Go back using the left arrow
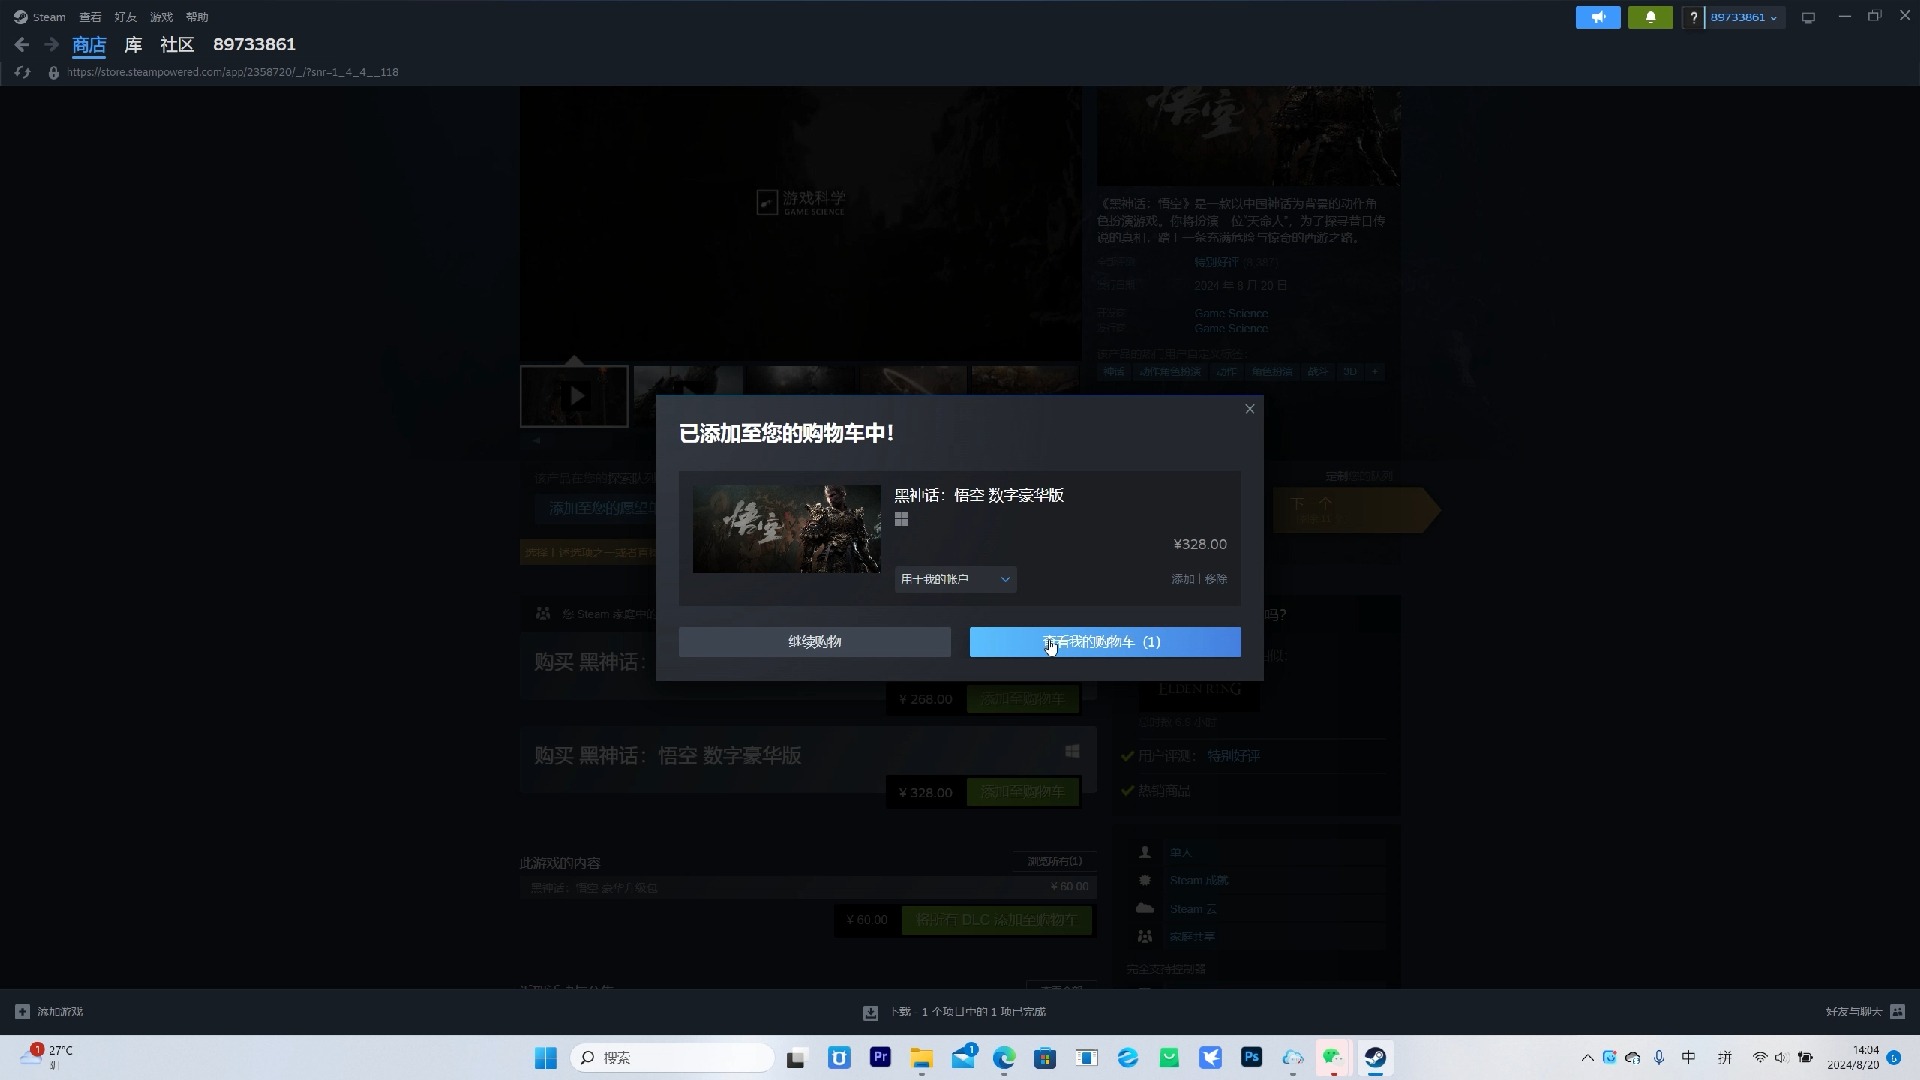The image size is (1920, 1080). pyautogui.click(x=22, y=44)
